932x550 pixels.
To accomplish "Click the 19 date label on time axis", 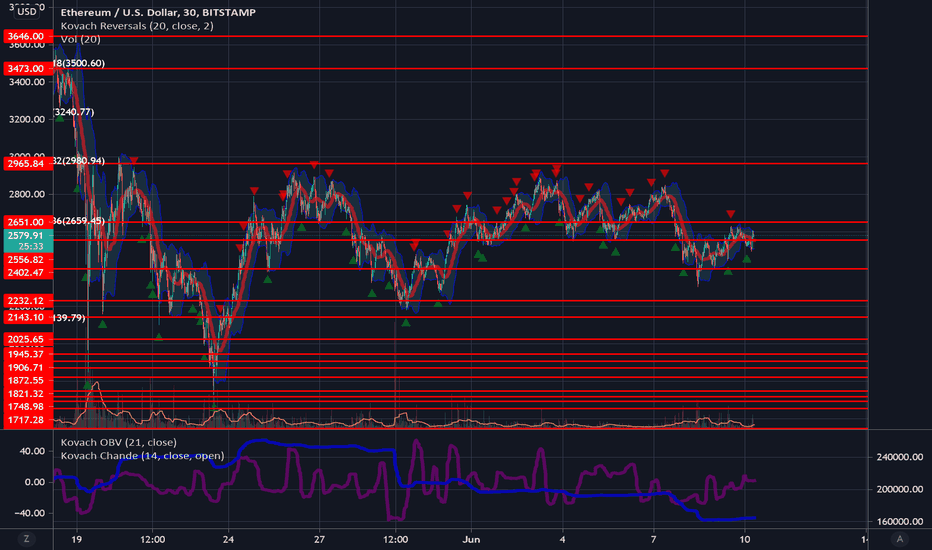I will 76,539.
